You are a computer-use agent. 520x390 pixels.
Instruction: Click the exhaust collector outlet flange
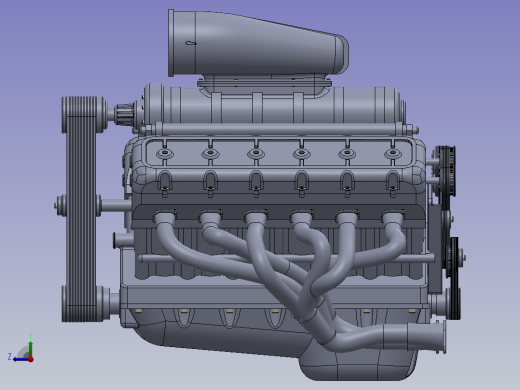coord(443,337)
